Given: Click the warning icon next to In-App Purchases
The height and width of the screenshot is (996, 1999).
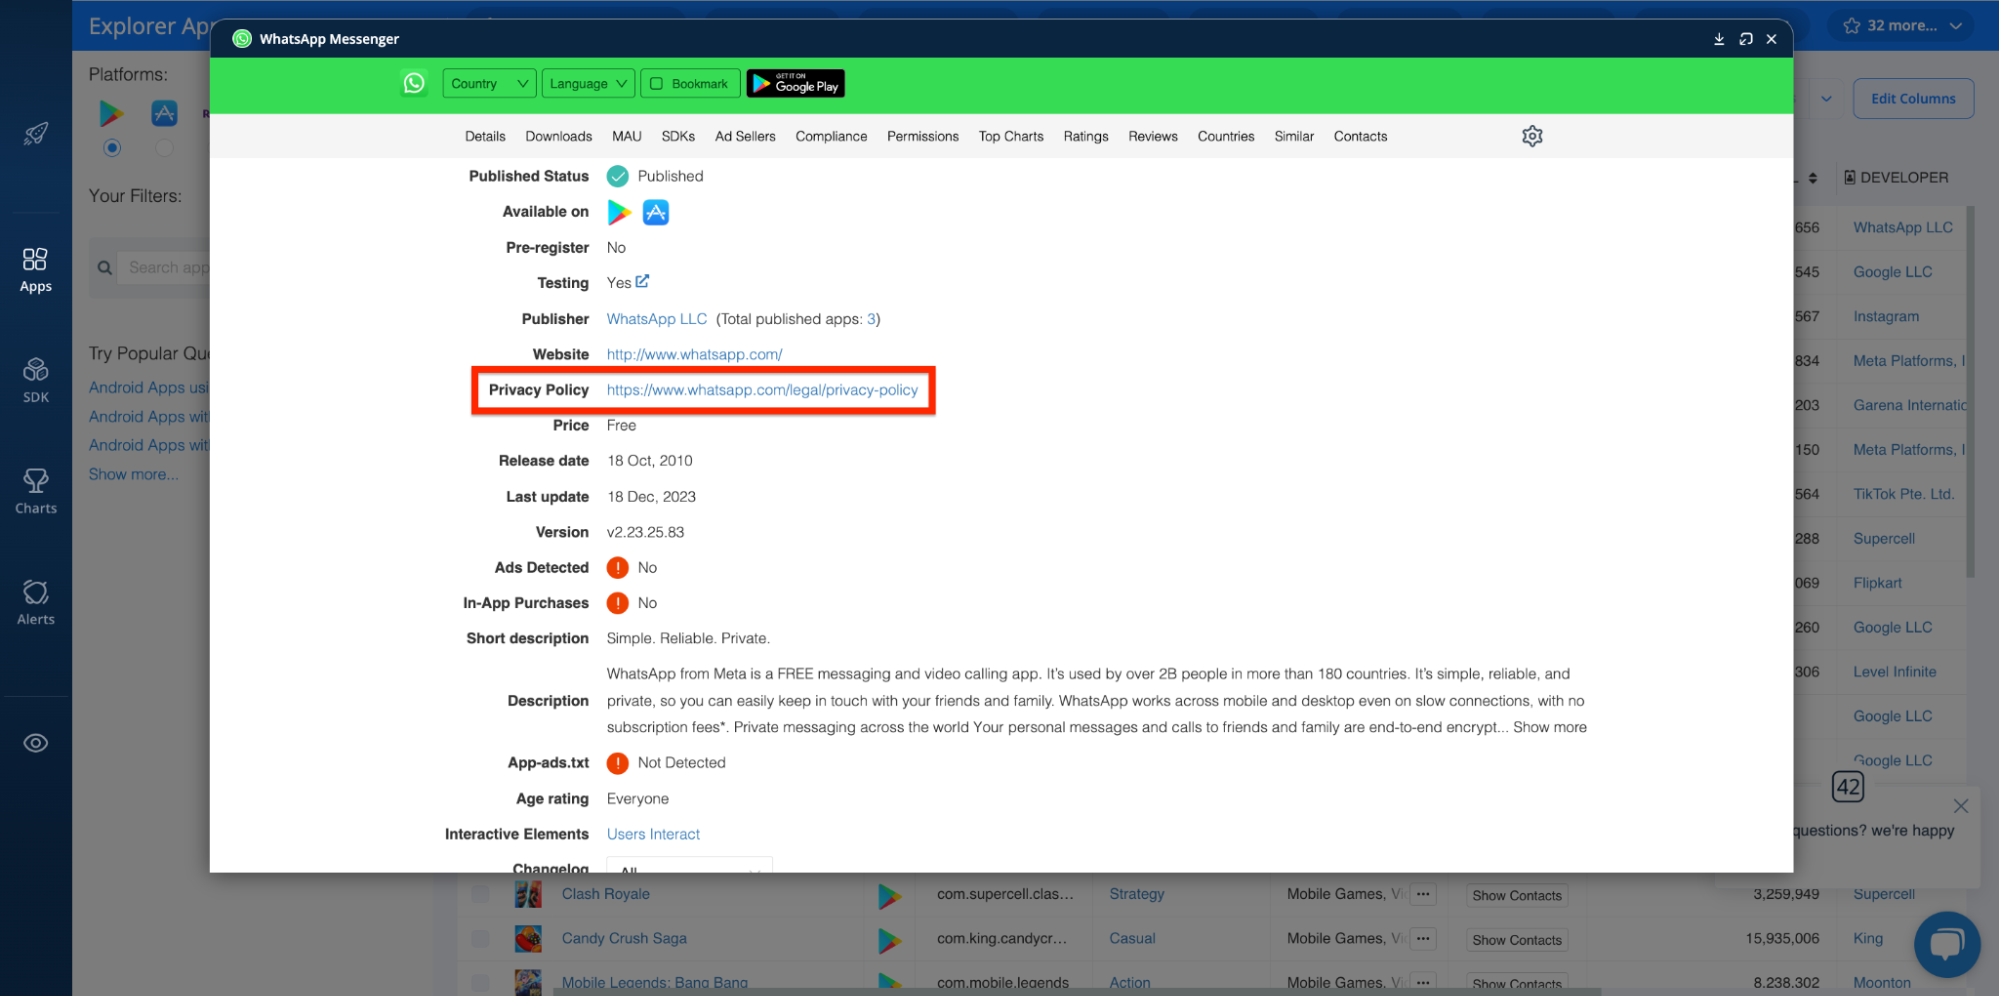Looking at the screenshot, I should (618, 603).
